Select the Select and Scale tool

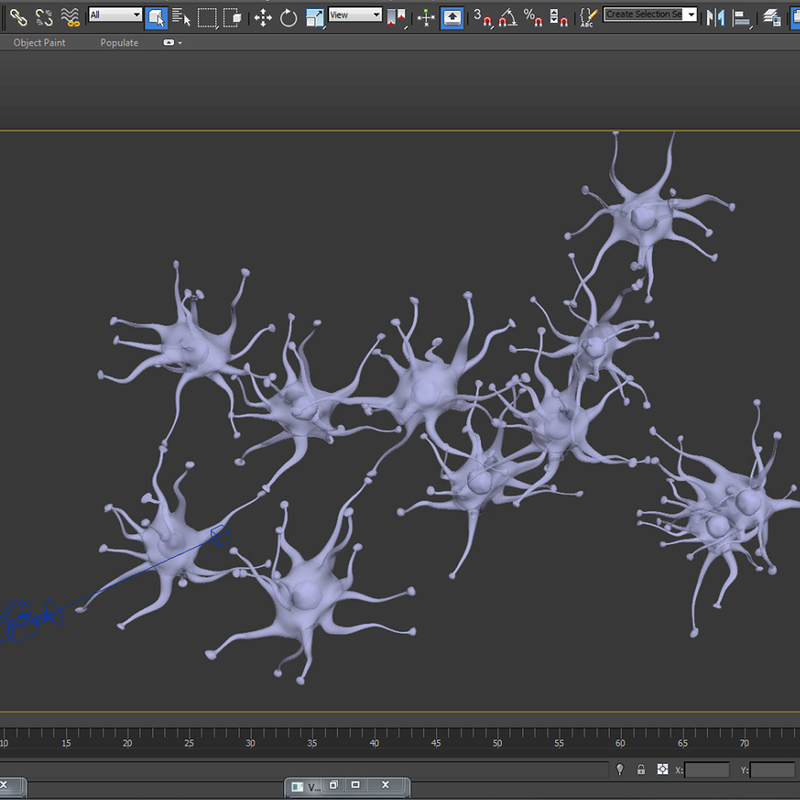pos(315,15)
